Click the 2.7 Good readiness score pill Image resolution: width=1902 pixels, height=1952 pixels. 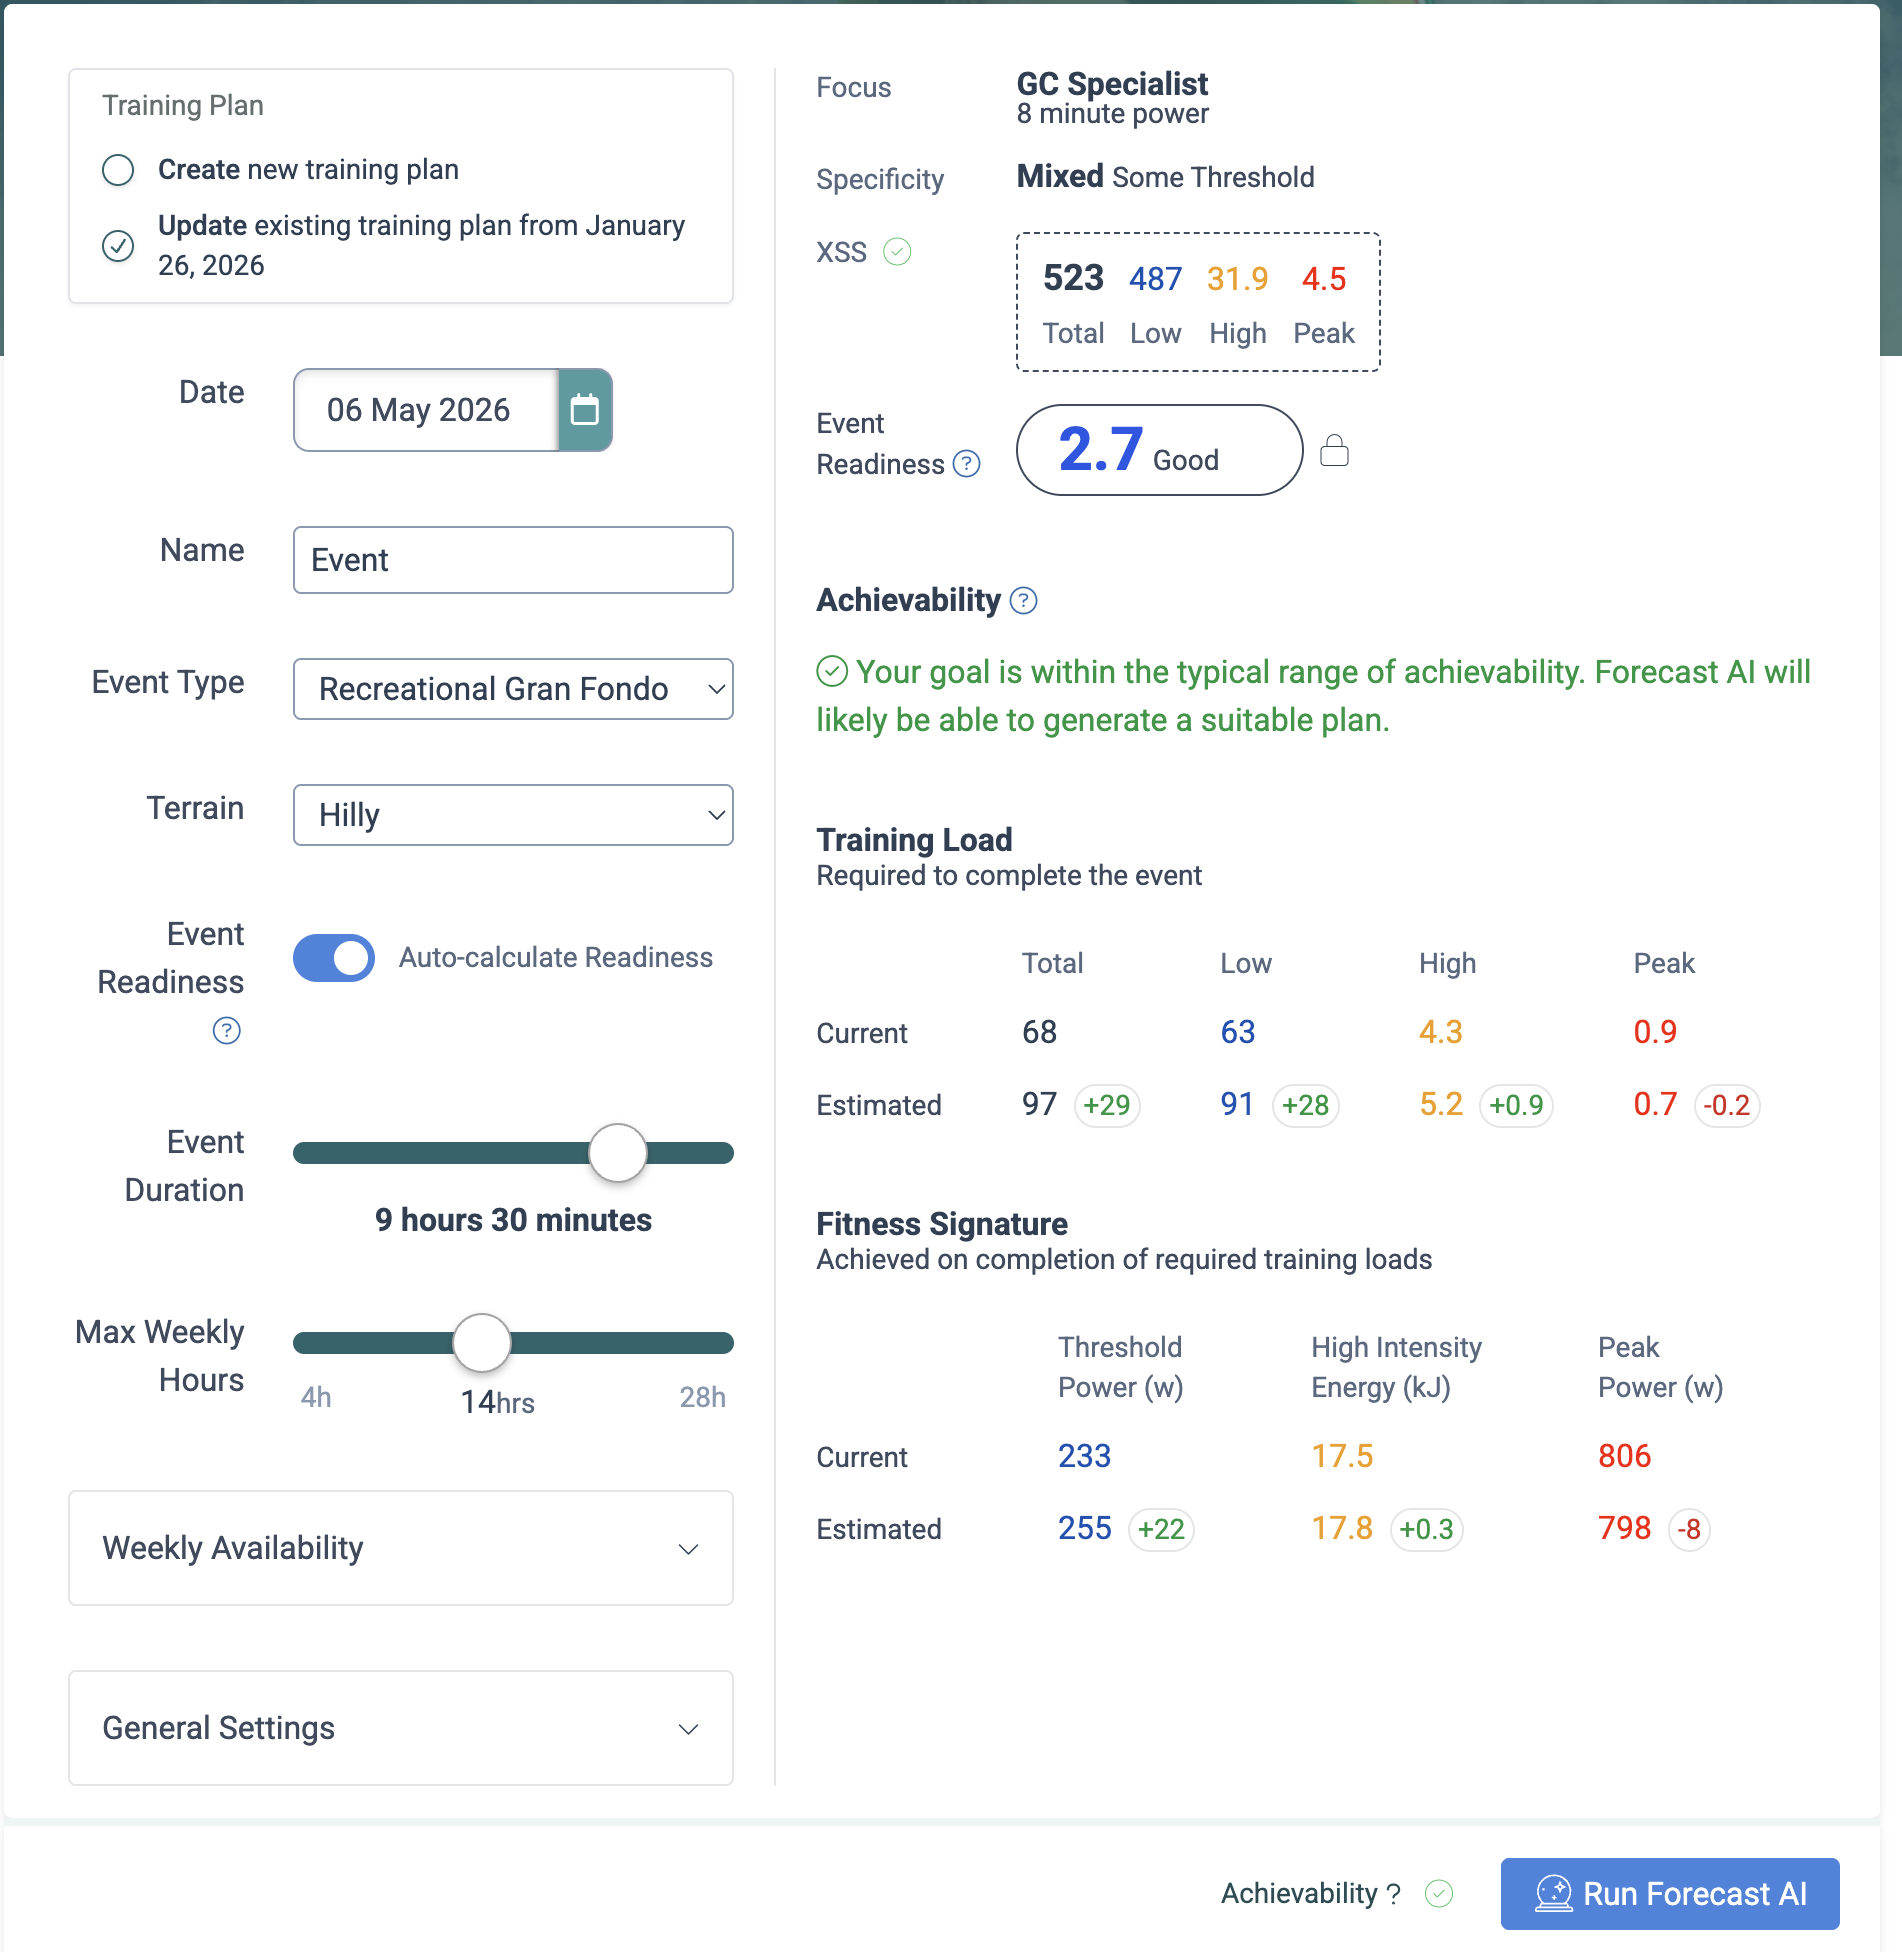click(1158, 450)
